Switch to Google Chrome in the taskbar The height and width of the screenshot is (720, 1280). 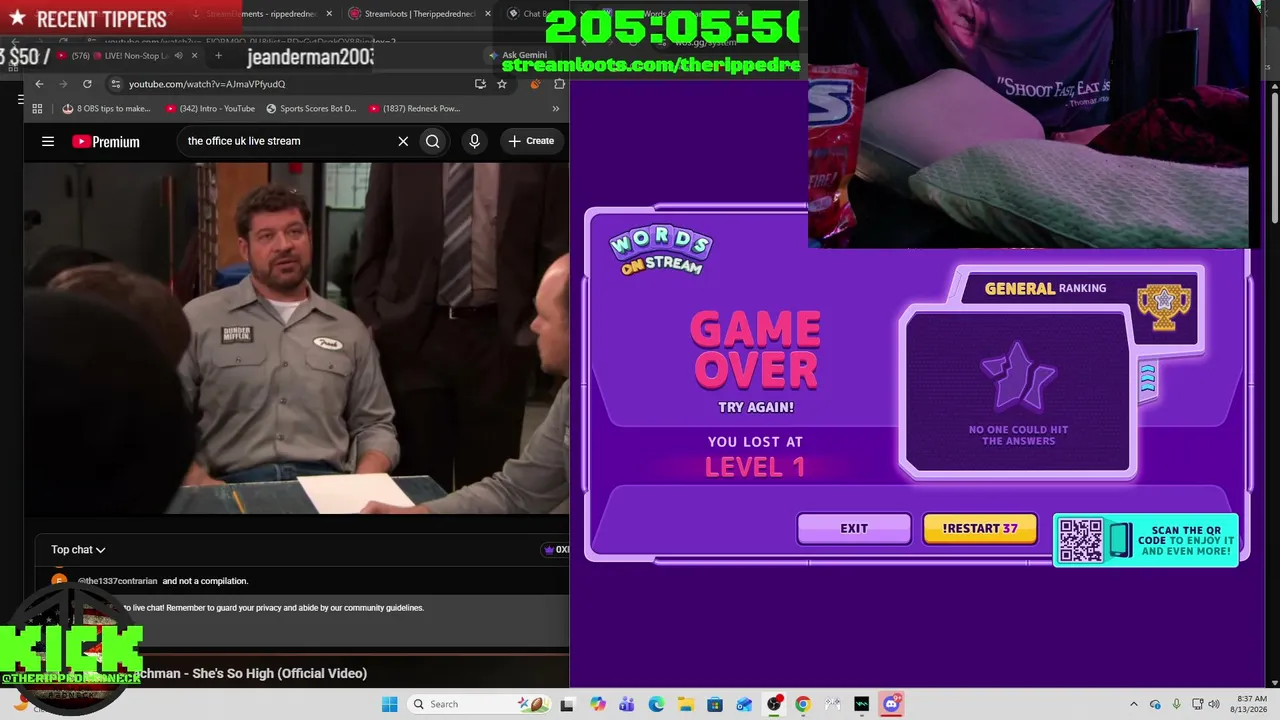803,704
